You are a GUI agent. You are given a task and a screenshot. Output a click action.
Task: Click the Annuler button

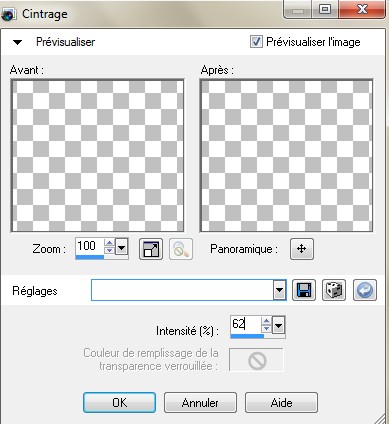coord(200,403)
